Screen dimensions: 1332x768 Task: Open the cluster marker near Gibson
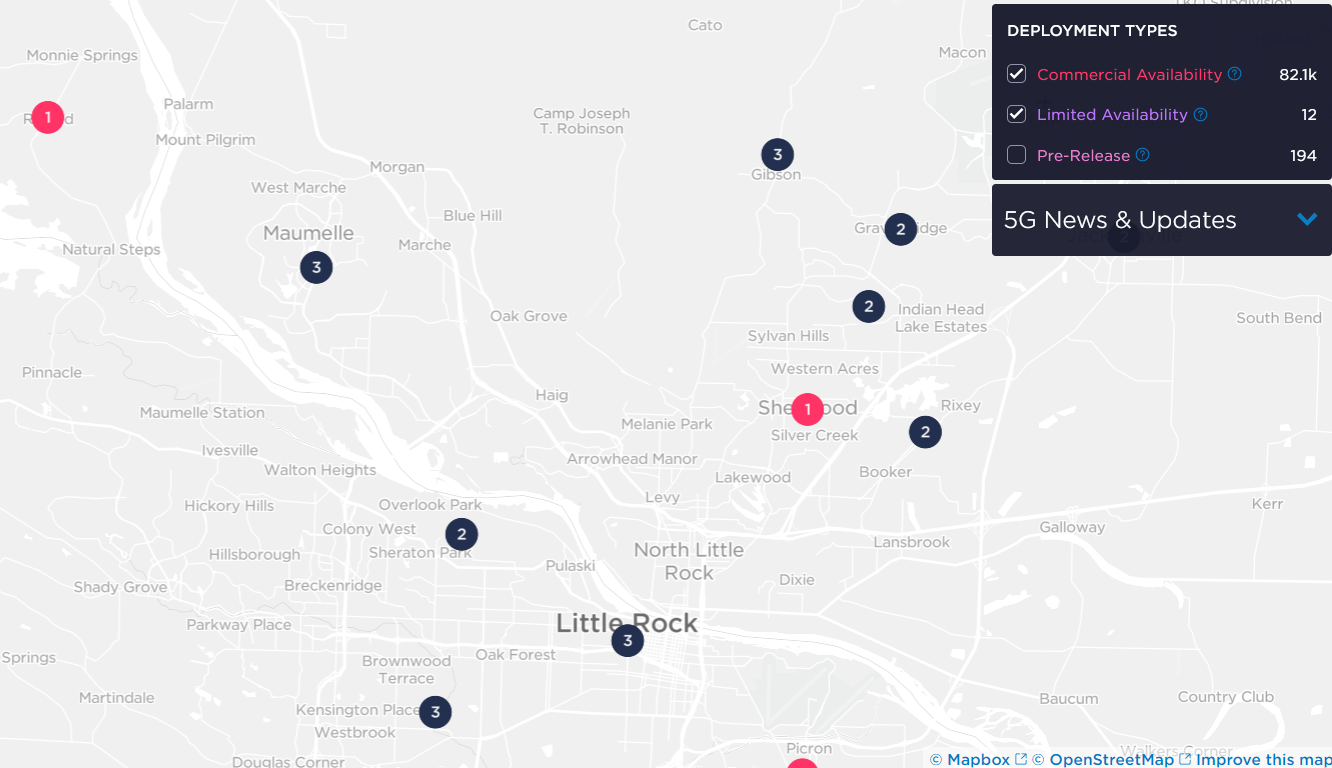(777, 154)
